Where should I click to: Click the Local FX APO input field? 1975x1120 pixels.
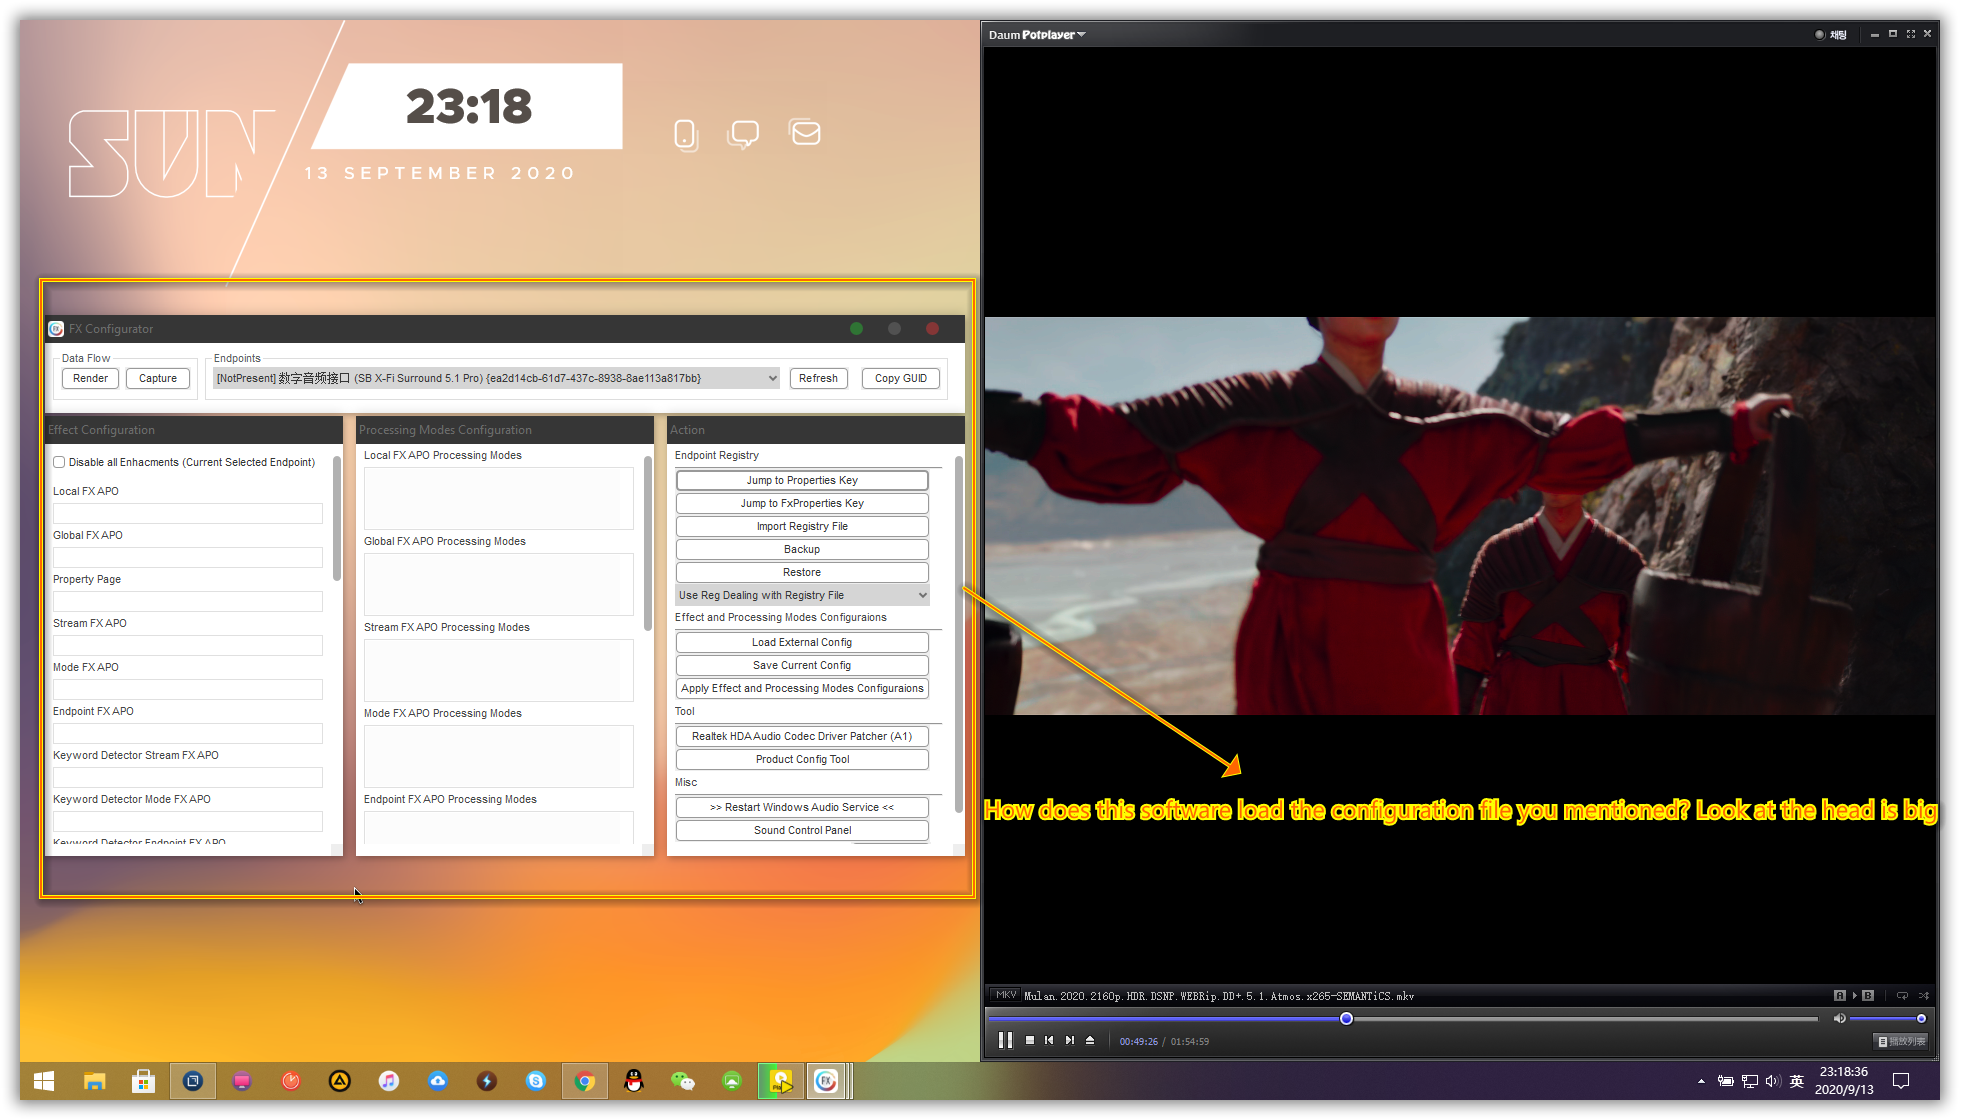188,513
